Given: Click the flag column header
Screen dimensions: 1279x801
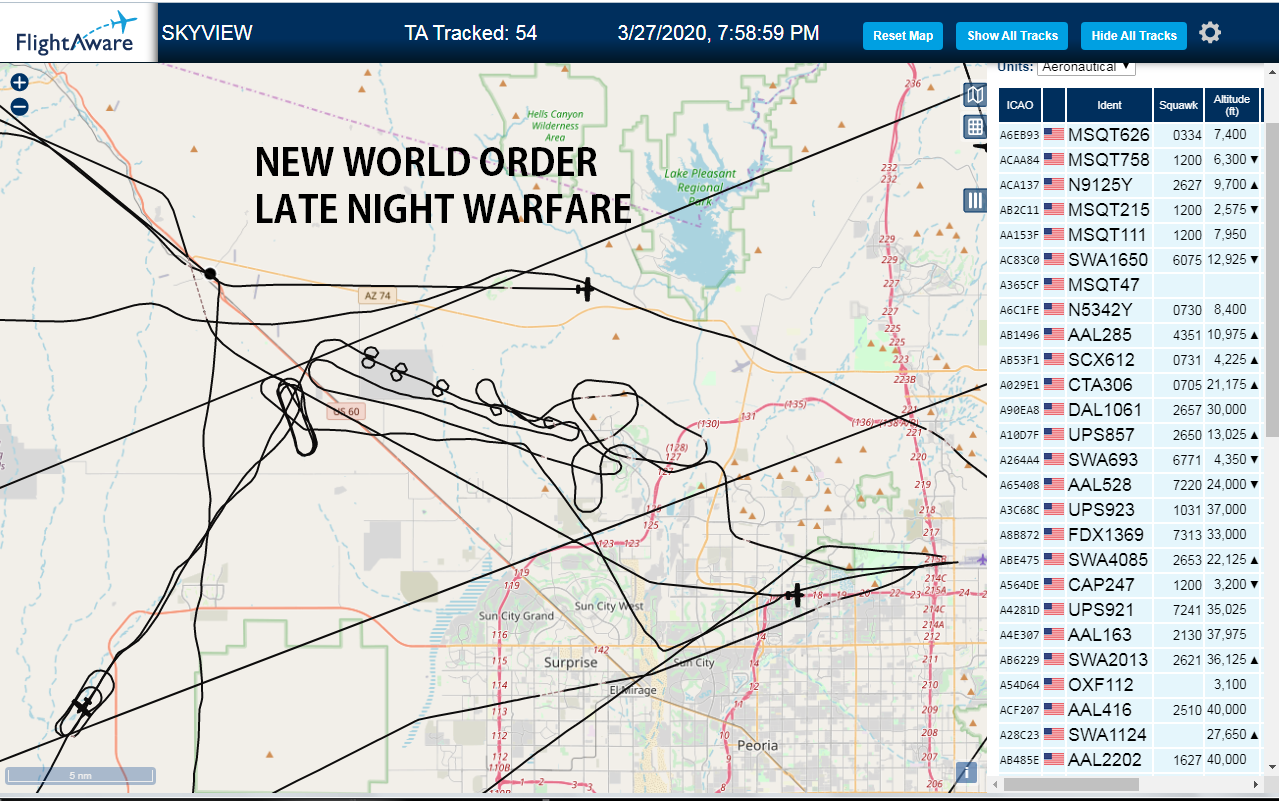Looking at the screenshot, I should tap(1054, 104).
